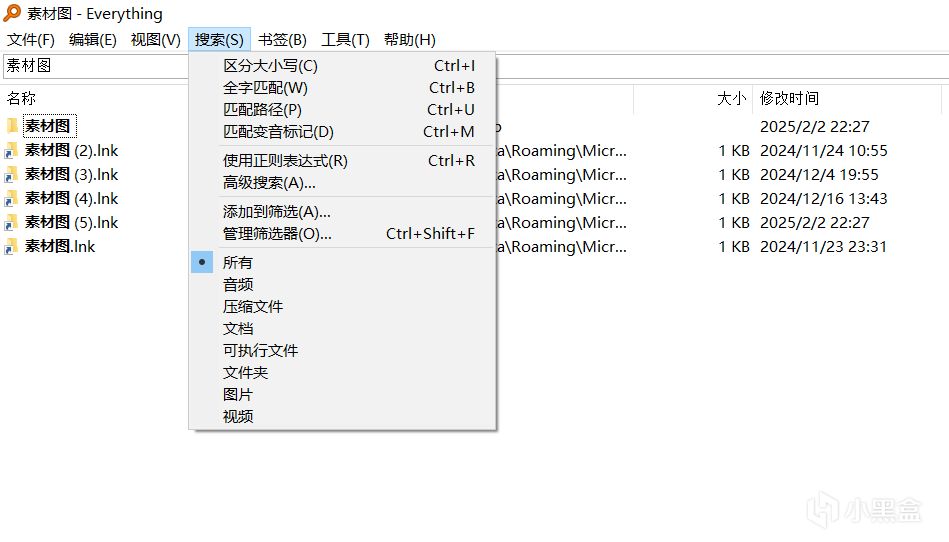This screenshot has width=949, height=542.
Task: Click date 2024/11/23 23:31
Action: pyautogui.click(x=824, y=247)
